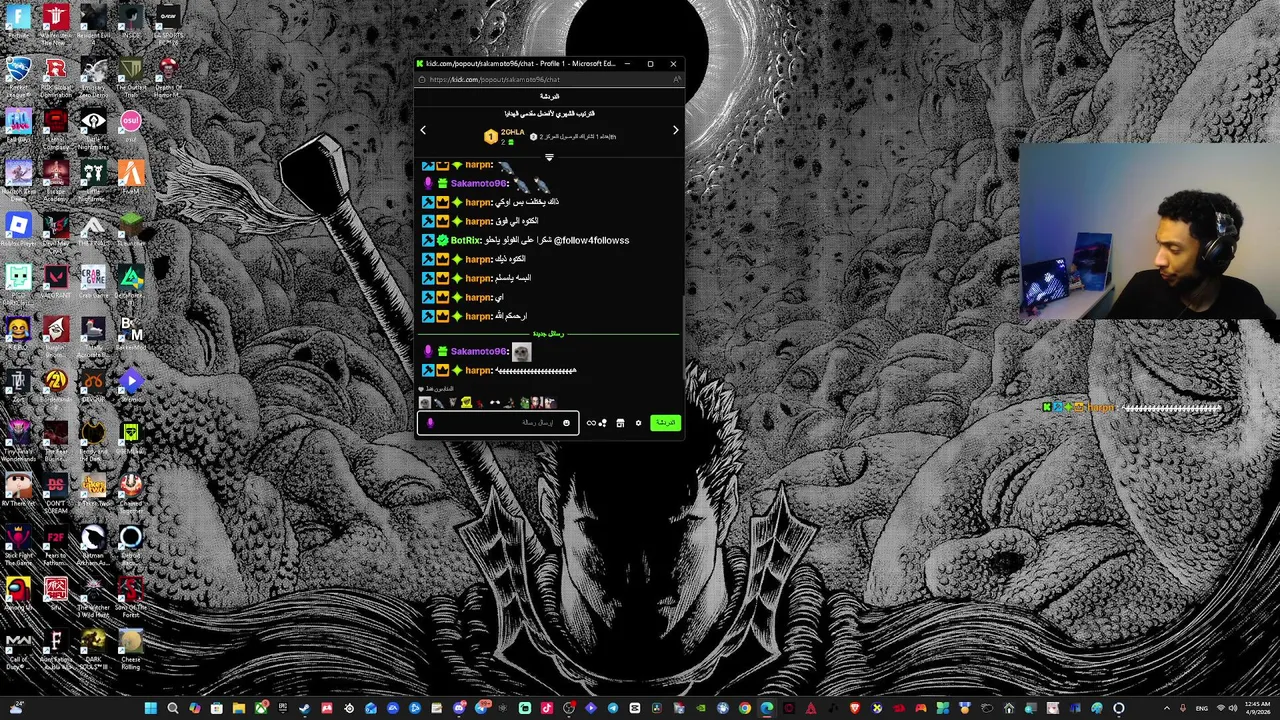The image size is (1280, 720).
Task: Click the BotRix username in chat
Action: 466,240
